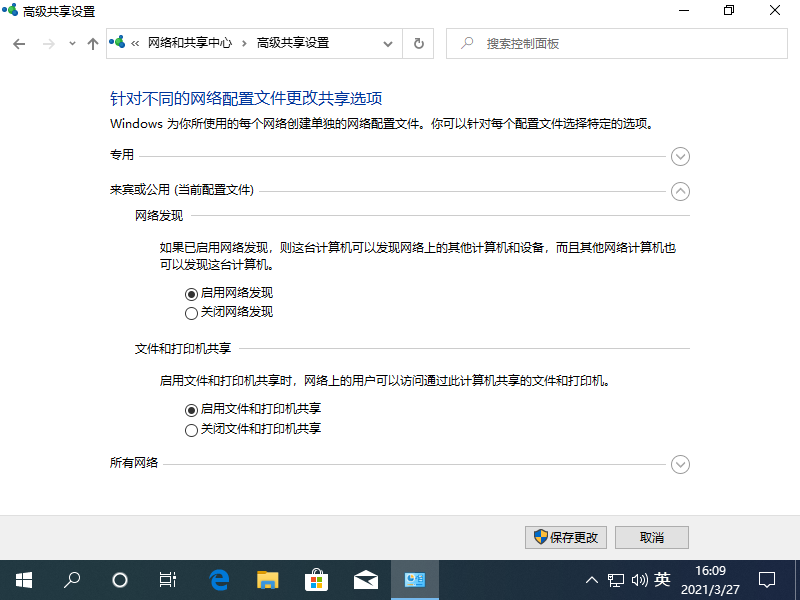选择关闭网络发现单选按钮
This screenshot has width=800, height=600.
pyautogui.click(x=189, y=312)
